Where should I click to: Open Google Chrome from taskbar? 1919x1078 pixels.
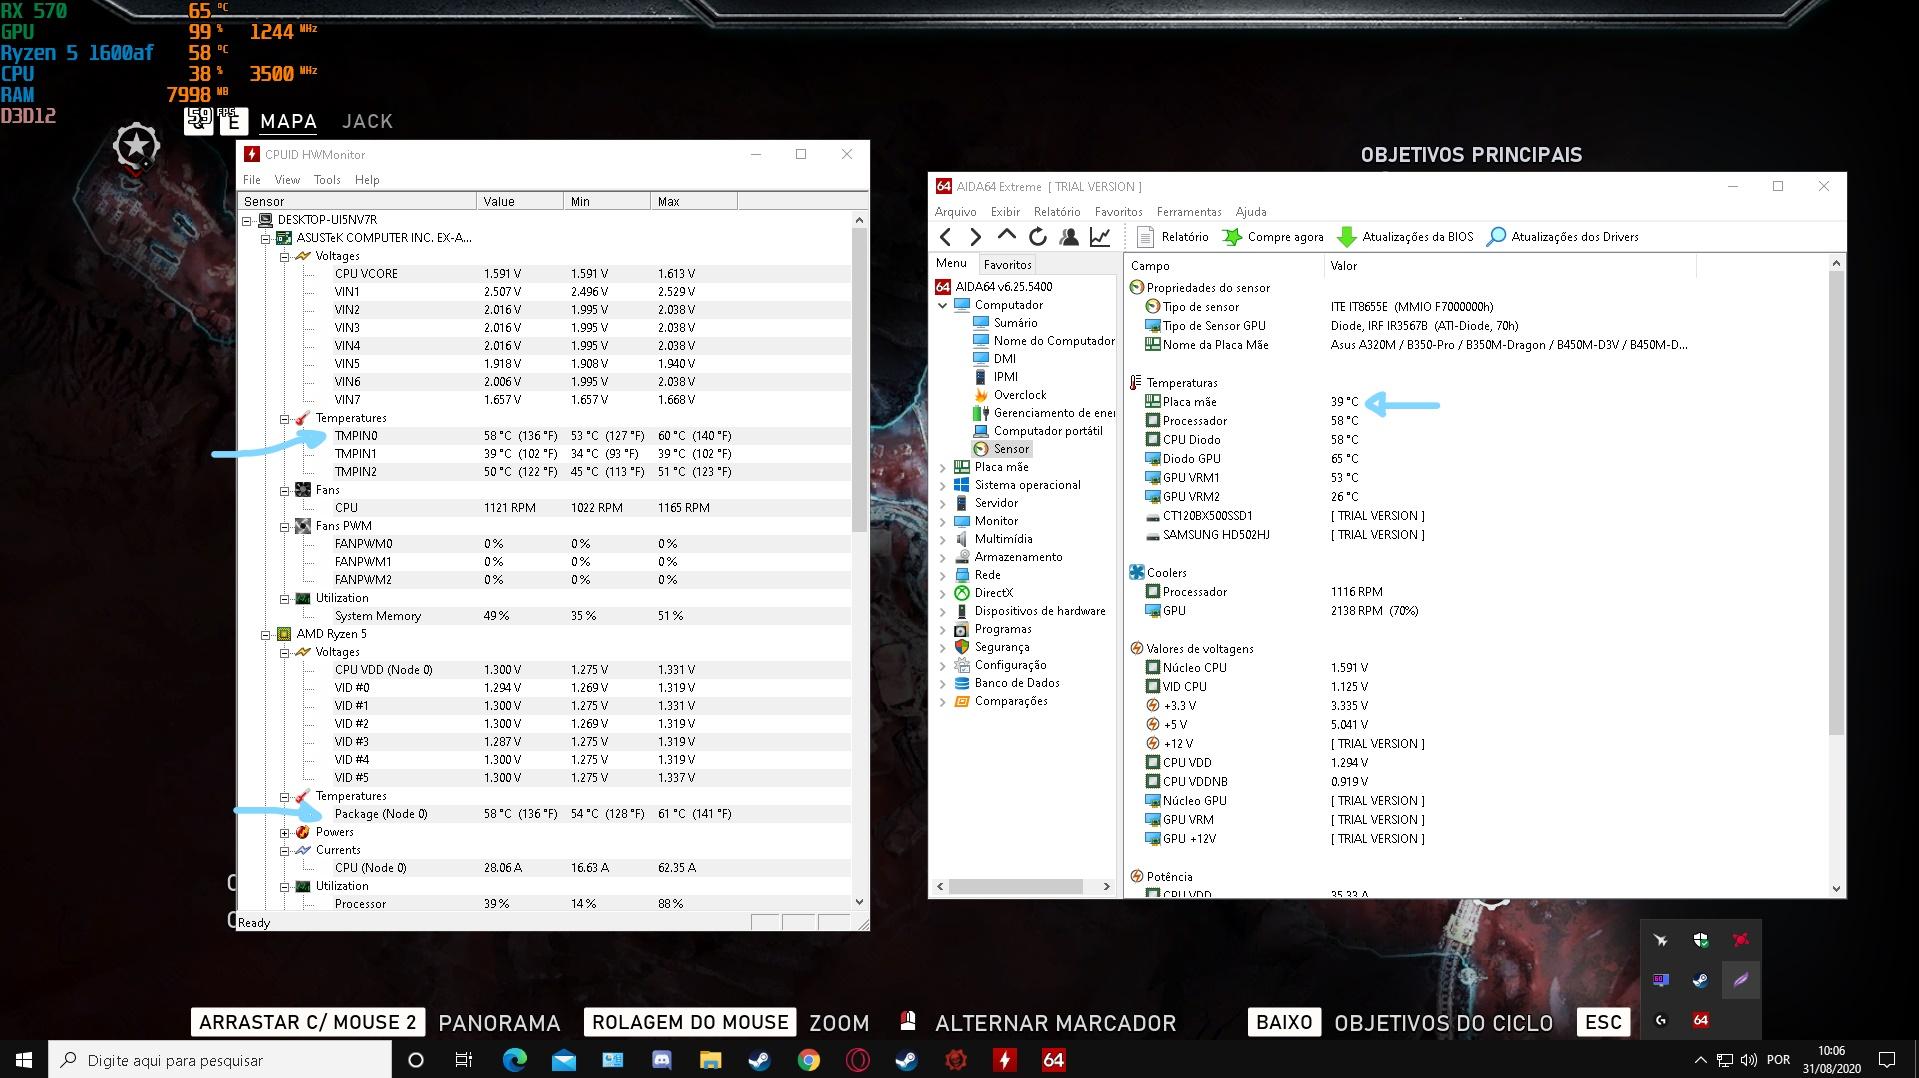tap(808, 1060)
